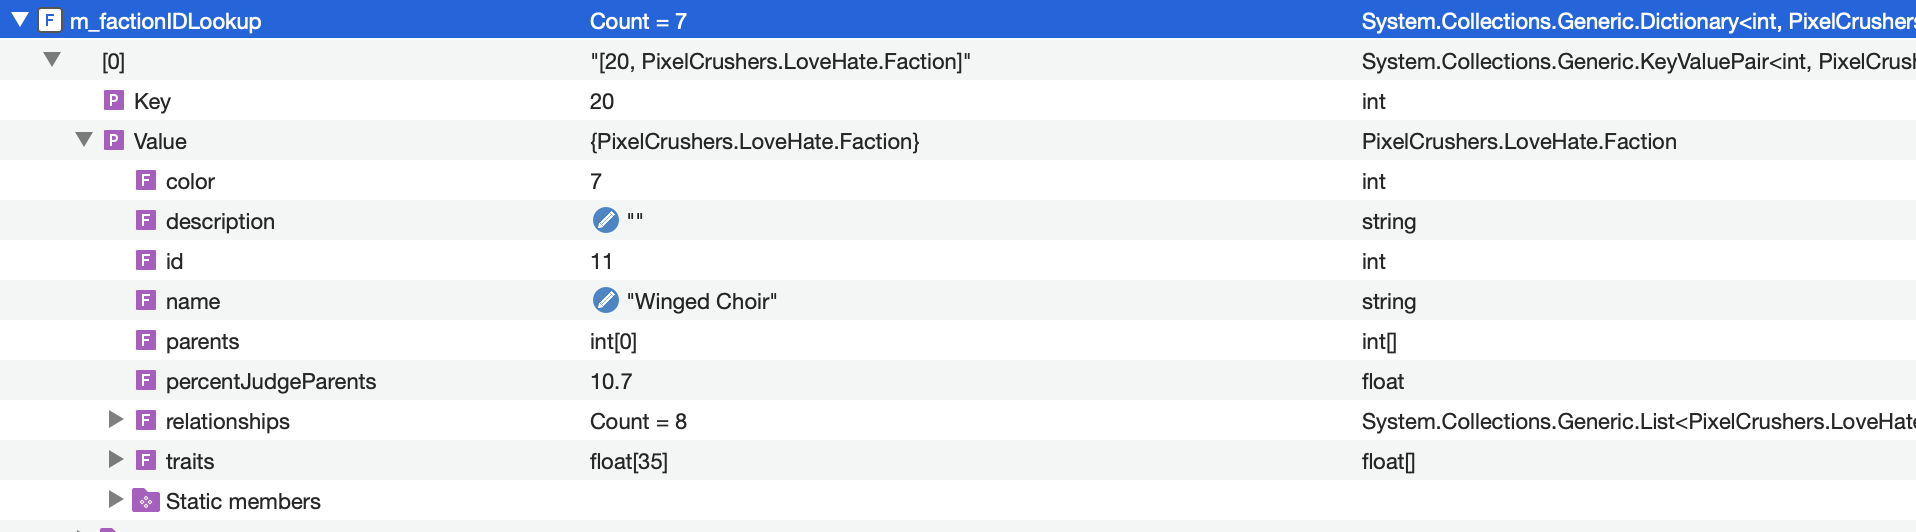Select the parents field row
This screenshot has height=532, width=1916.
tap(958, 340)
